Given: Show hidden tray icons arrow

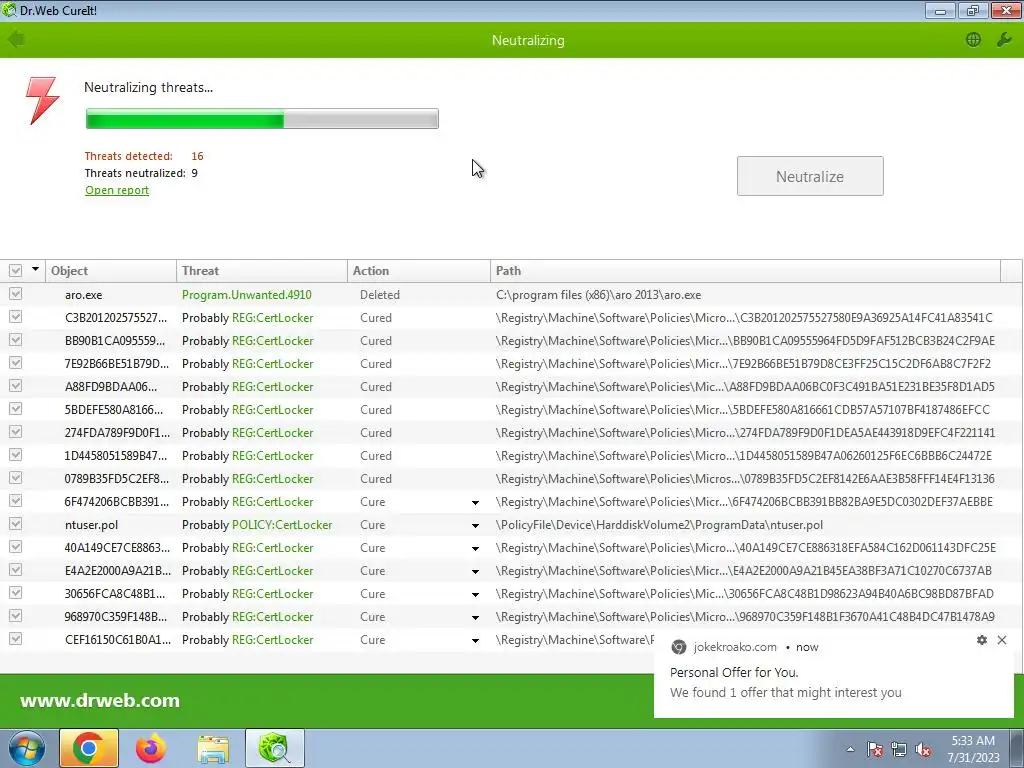Looking at the screenshot, I should click(850, 749).
